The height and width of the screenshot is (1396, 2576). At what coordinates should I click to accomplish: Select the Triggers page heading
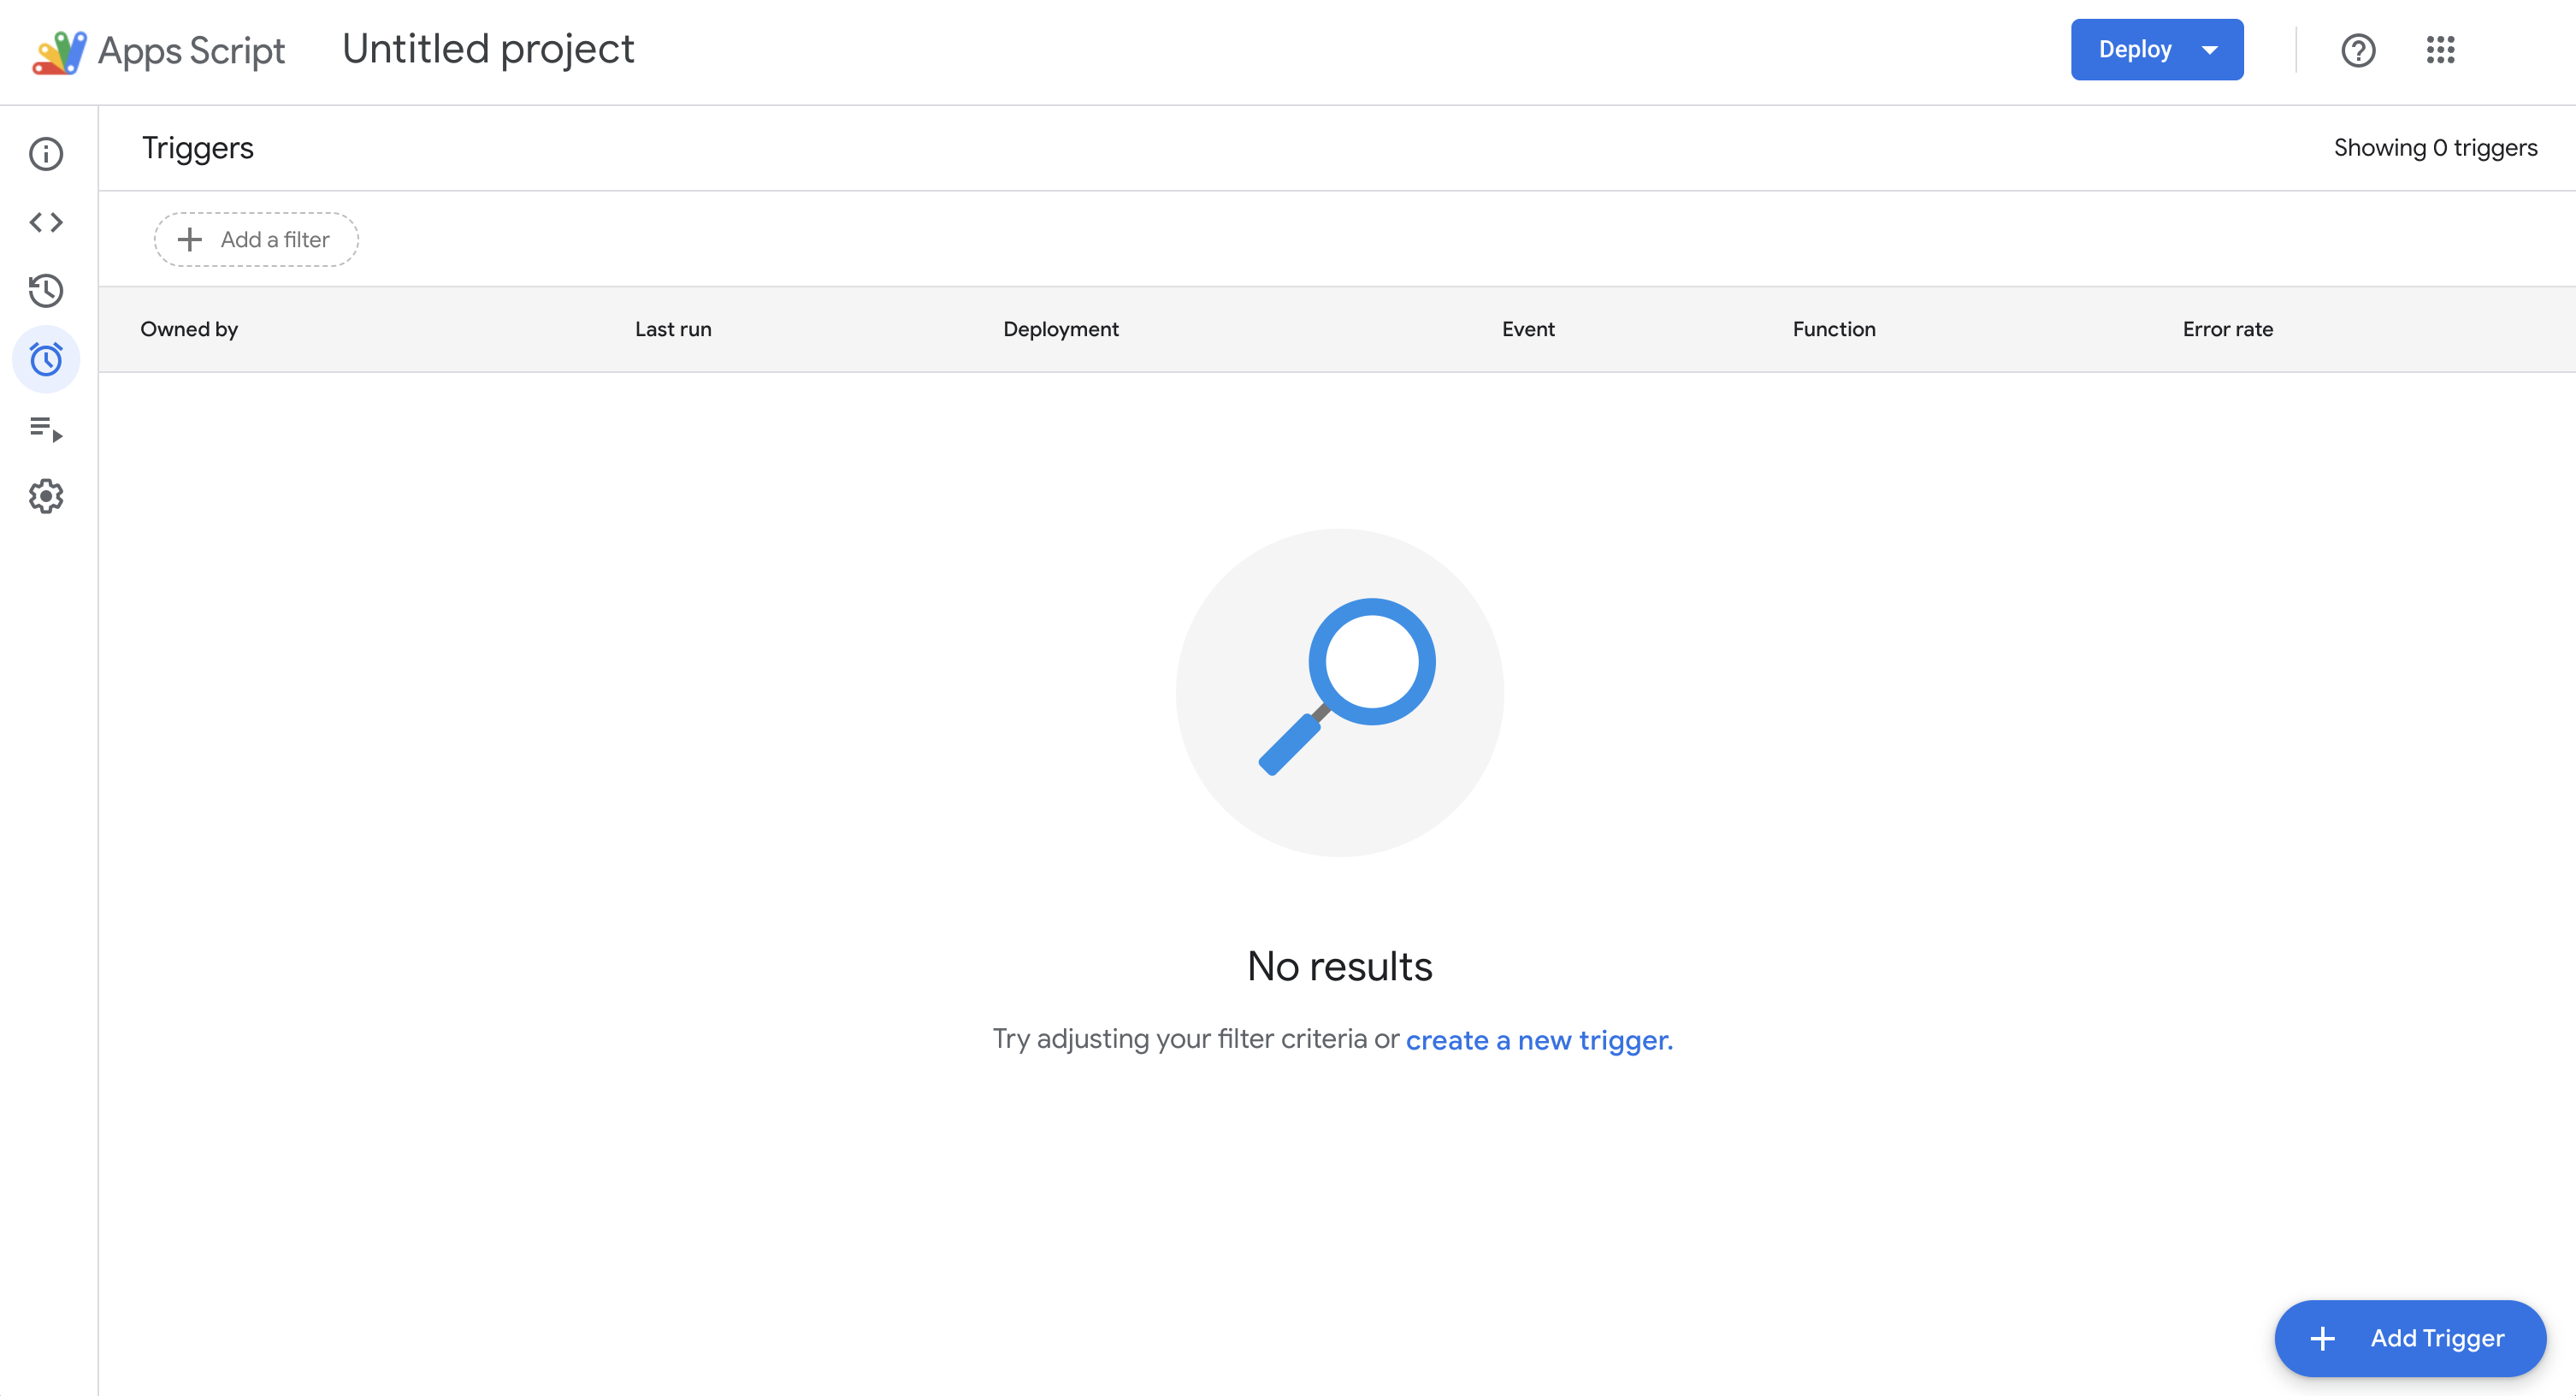[x=197, y=147]
